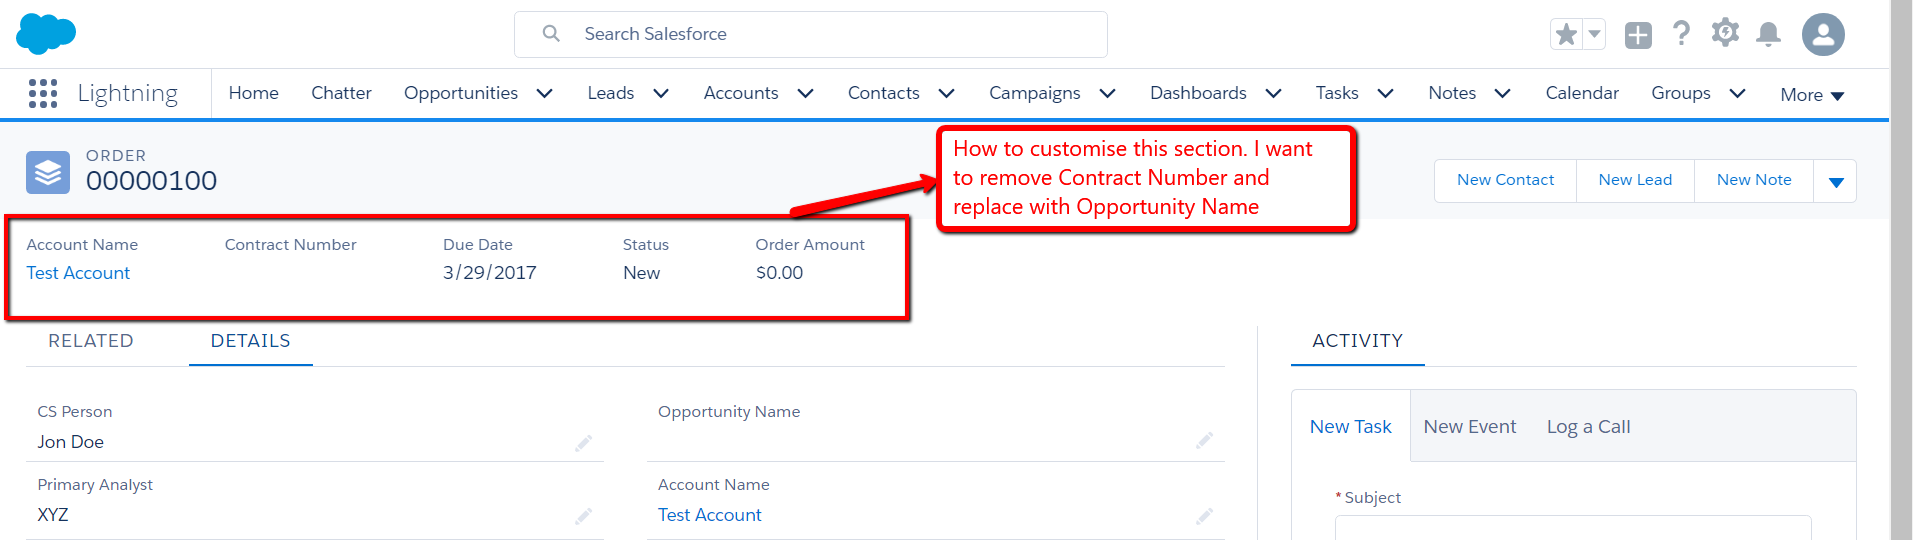
Task: Switch to the Log a Call tab
Action: [x=1588, y=427]
